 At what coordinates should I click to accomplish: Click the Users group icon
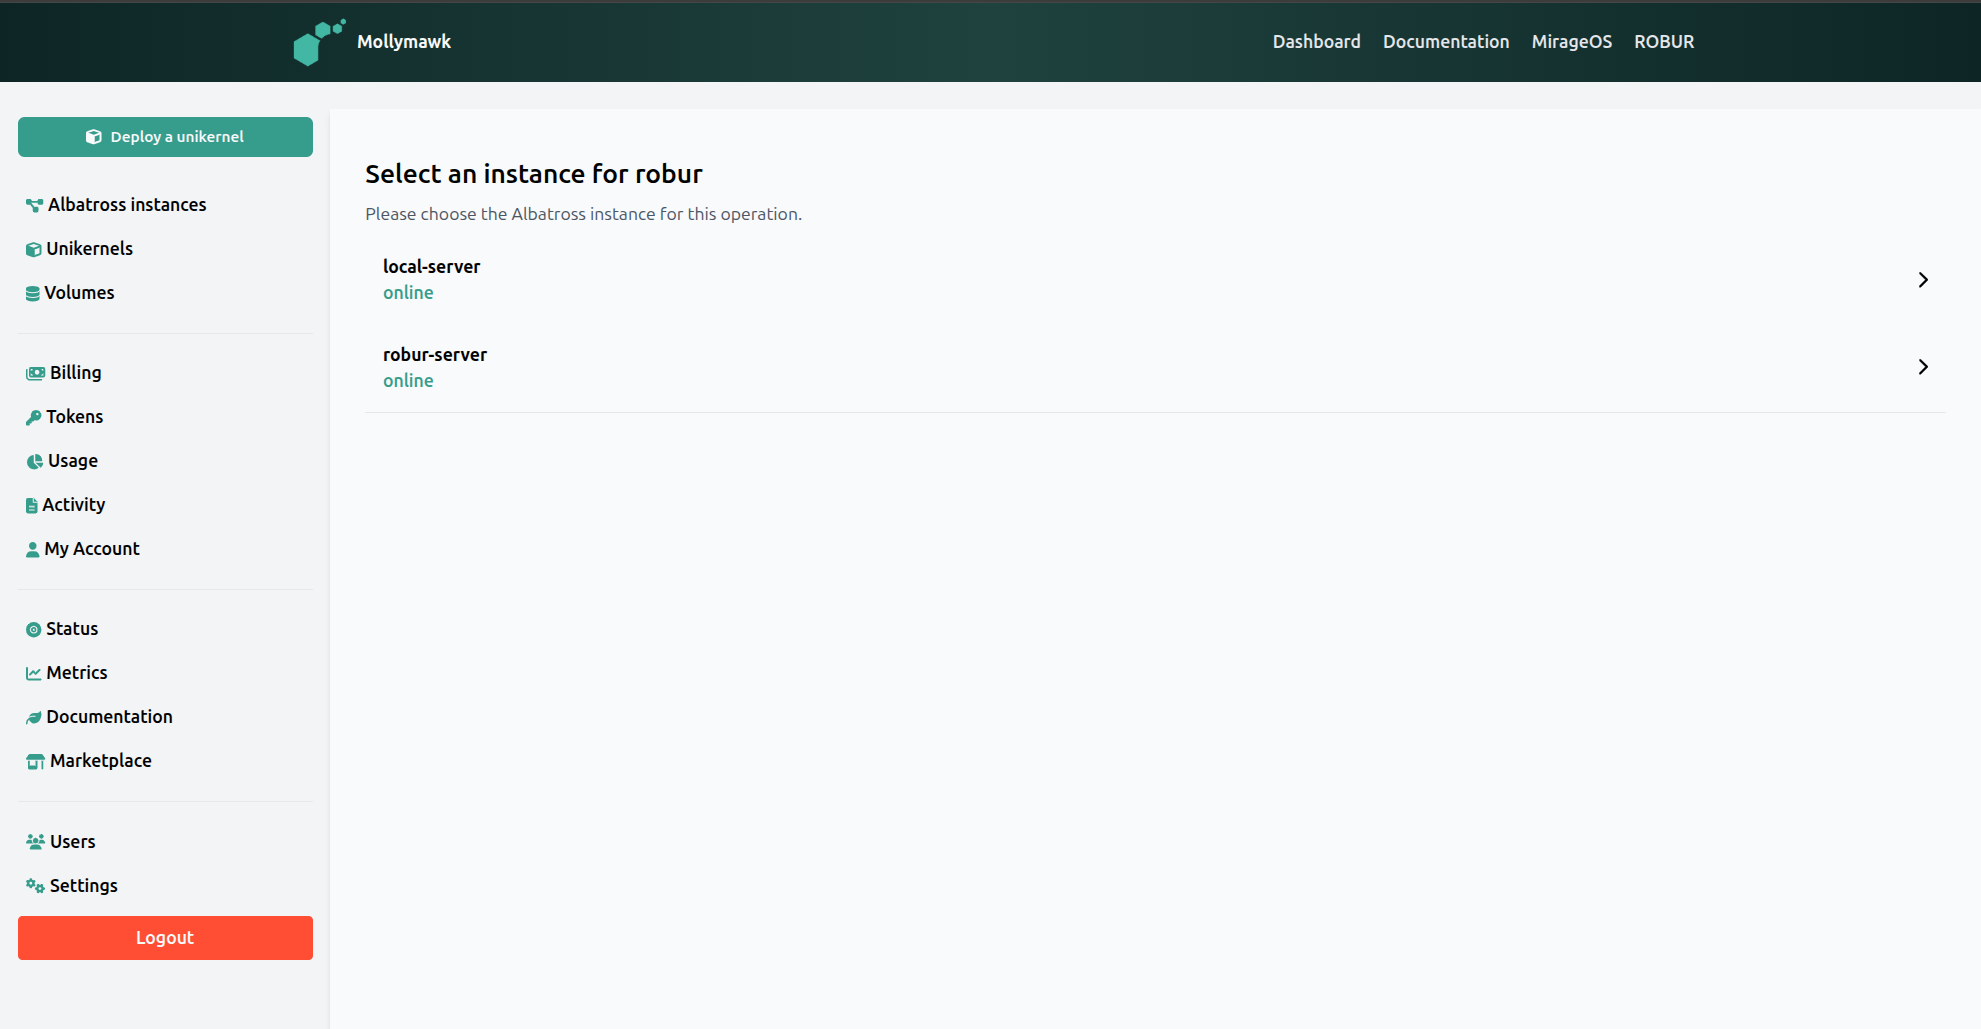33,841
